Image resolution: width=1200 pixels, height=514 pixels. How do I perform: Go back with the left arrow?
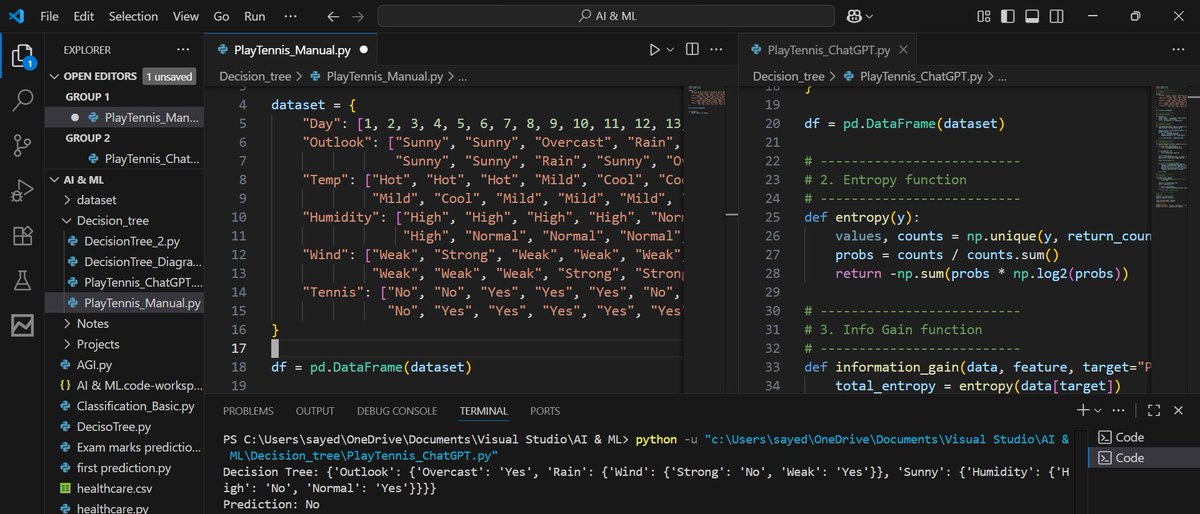click(x=333, y=16)
